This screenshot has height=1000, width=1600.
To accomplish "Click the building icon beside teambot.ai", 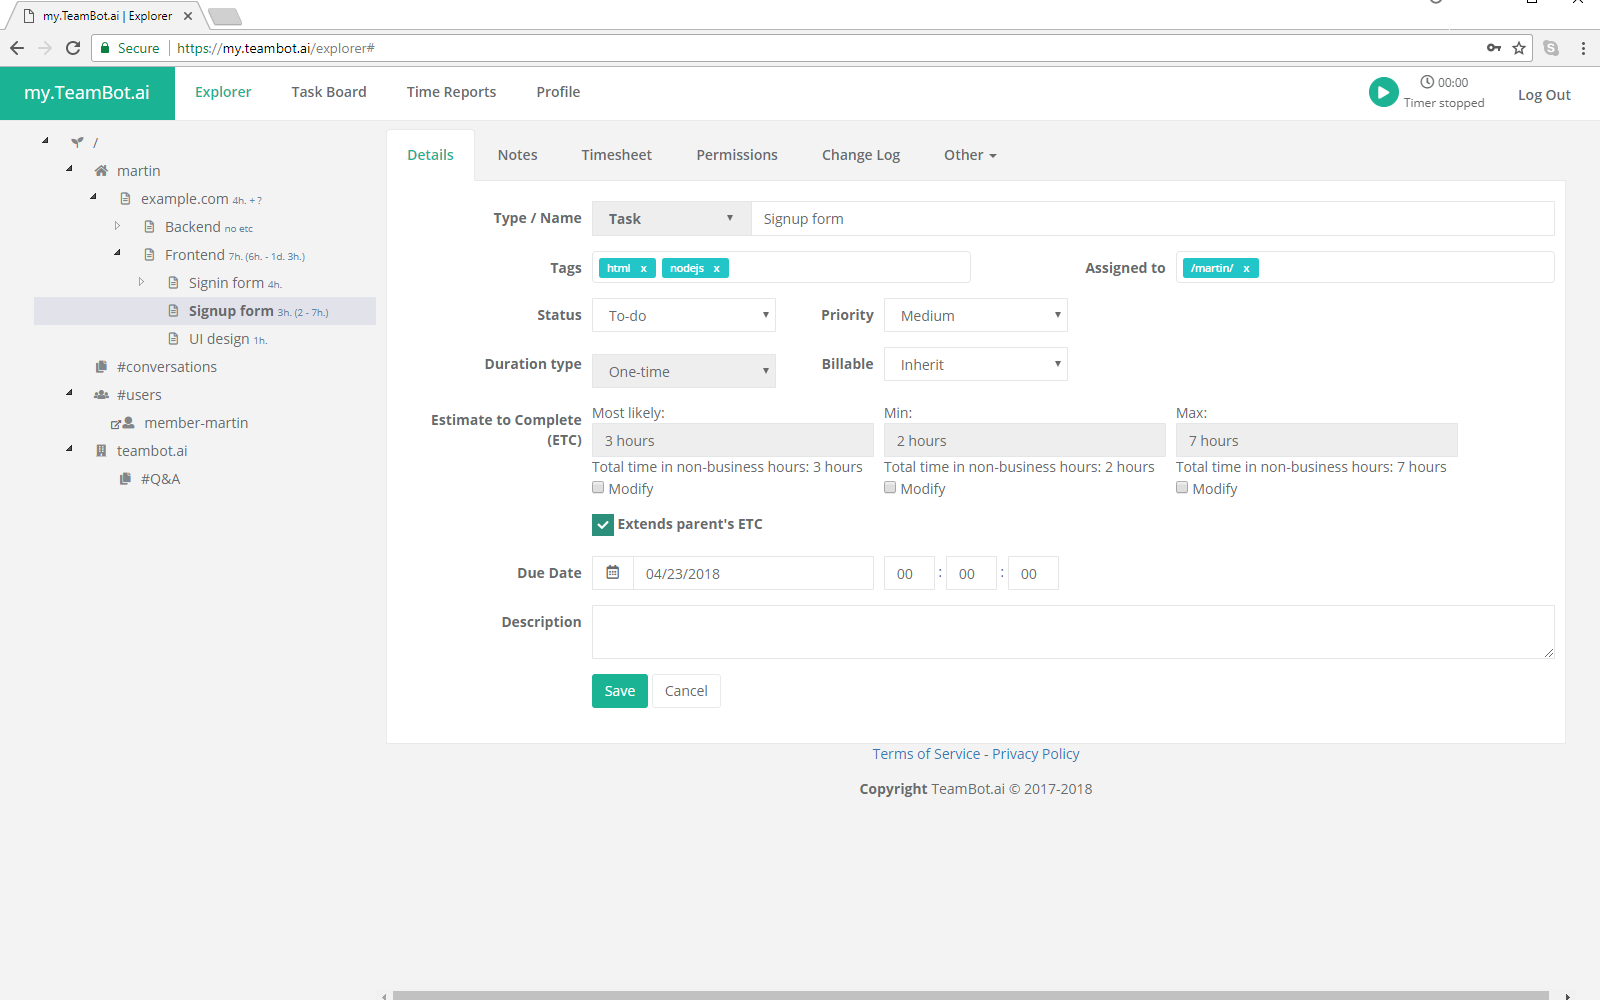I will pos(101,451).
